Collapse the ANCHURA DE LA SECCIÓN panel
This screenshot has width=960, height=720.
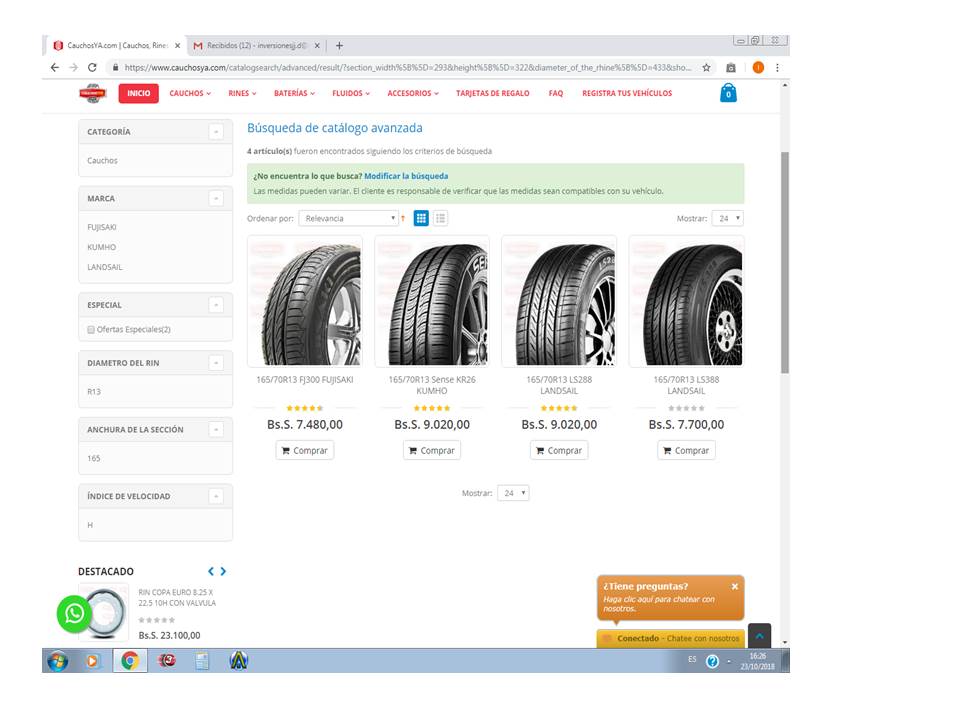(216, 430)
